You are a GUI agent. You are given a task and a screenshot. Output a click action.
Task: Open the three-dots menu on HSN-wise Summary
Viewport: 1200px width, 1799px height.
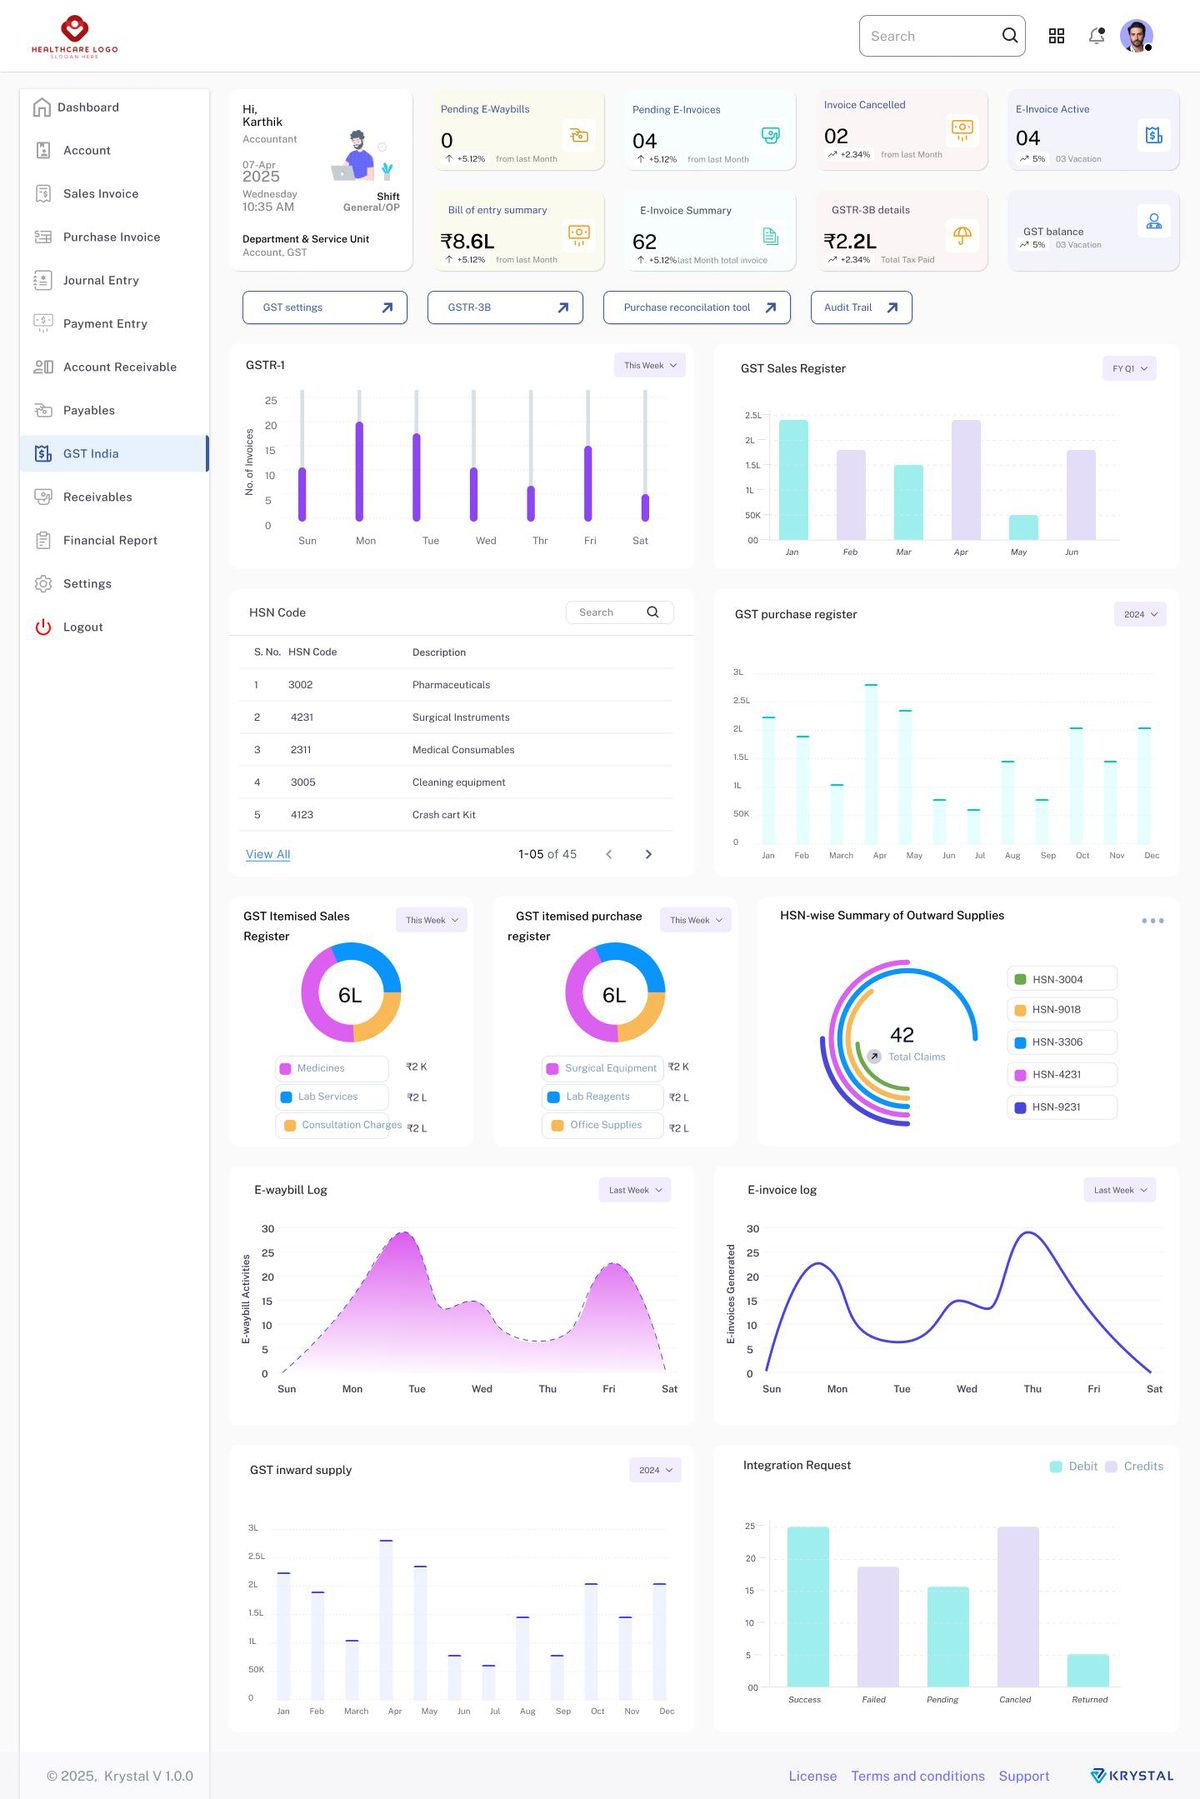tap(1152, 920)
